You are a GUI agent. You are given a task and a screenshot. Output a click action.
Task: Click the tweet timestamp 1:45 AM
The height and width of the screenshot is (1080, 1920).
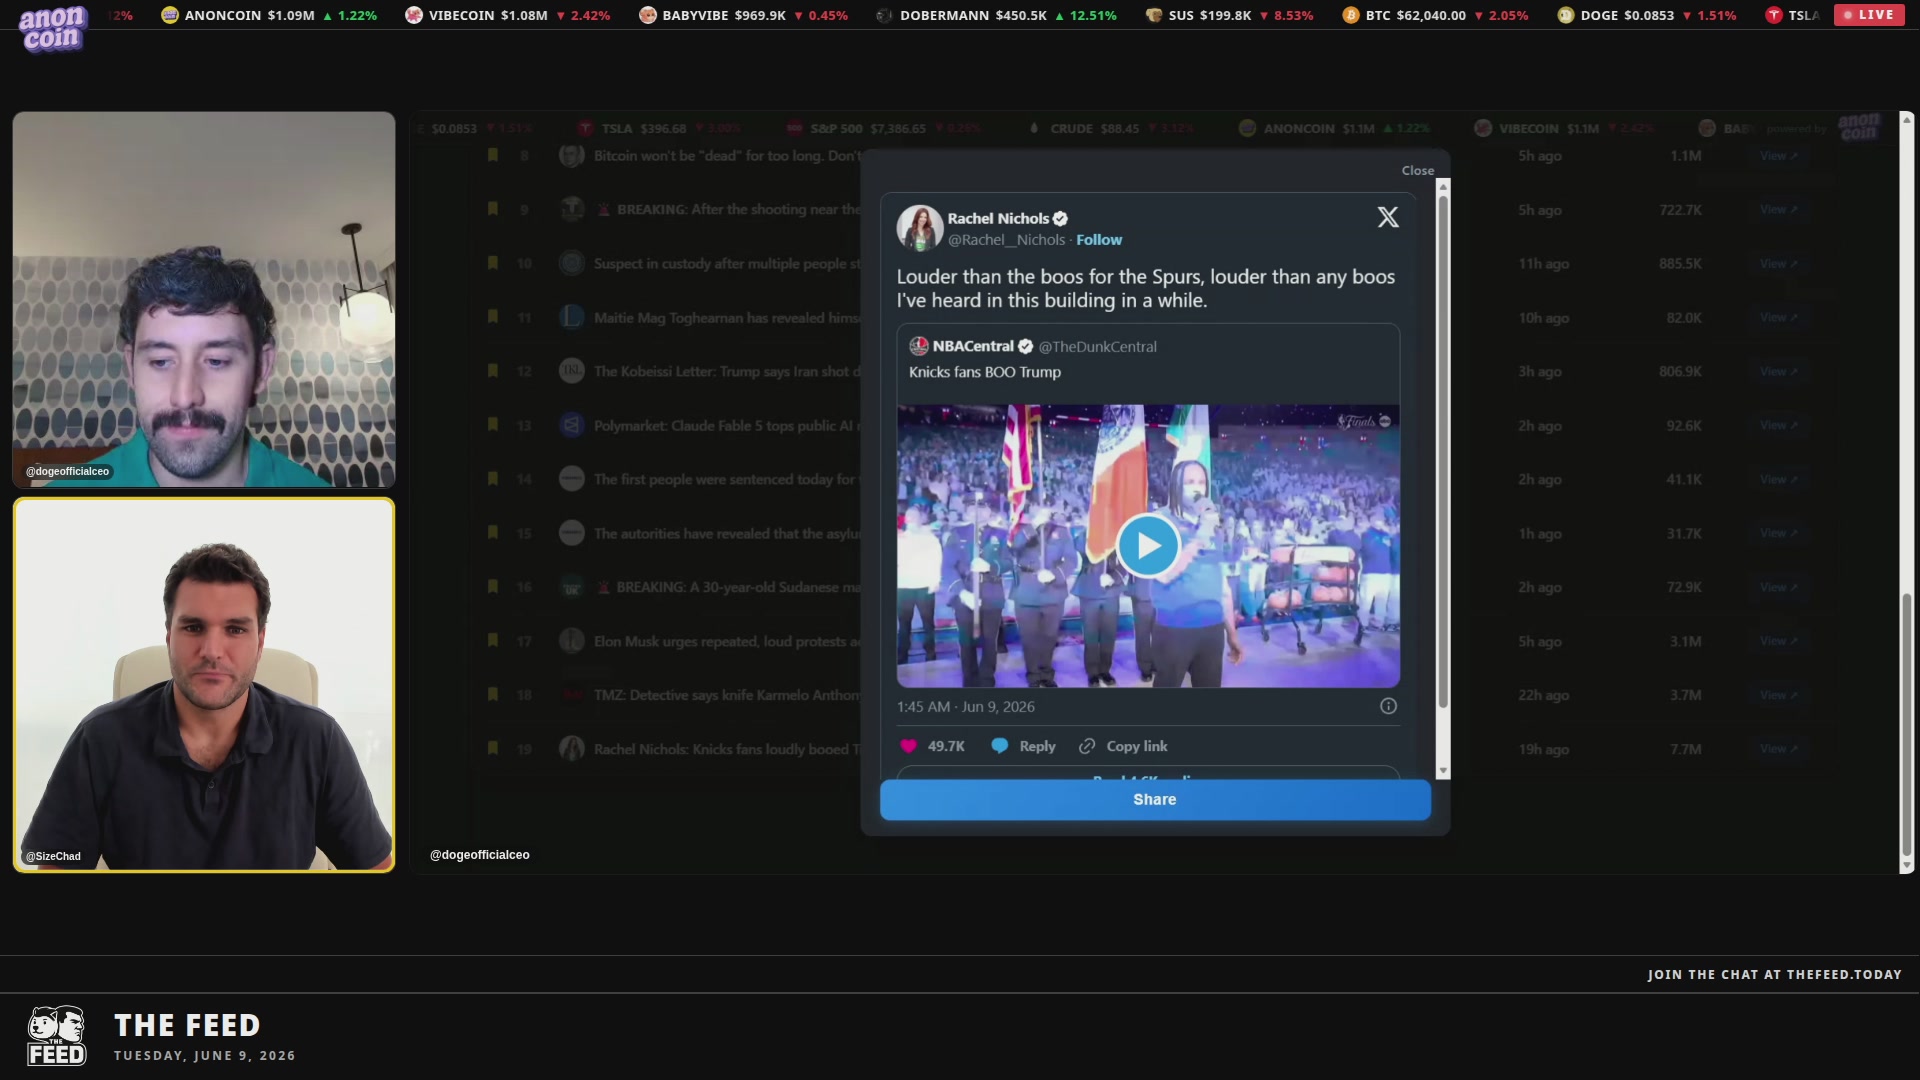click(965, 706)
